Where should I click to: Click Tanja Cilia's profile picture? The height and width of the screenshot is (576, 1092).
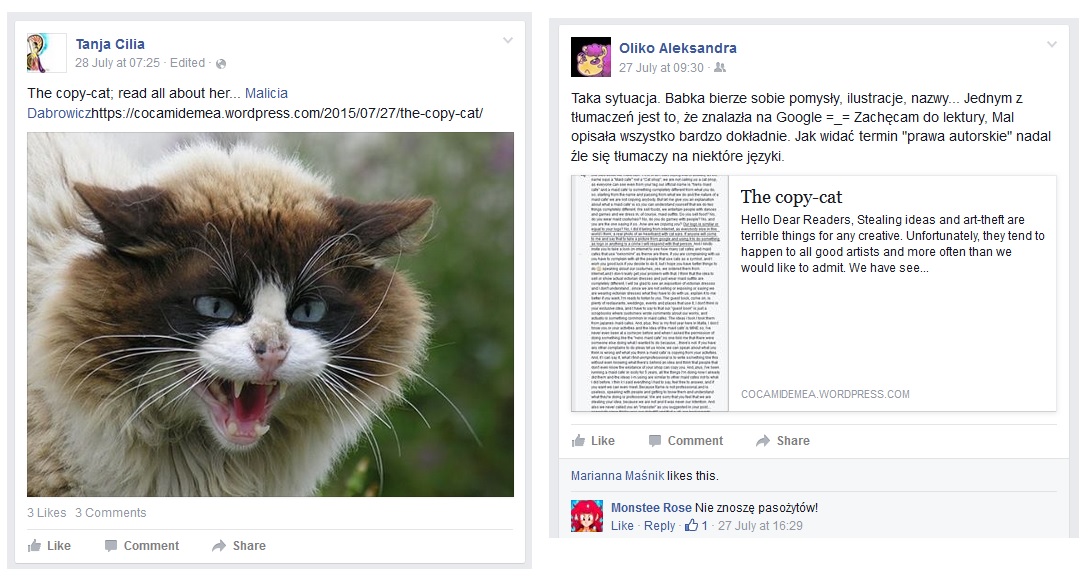(x=47, y=53)
